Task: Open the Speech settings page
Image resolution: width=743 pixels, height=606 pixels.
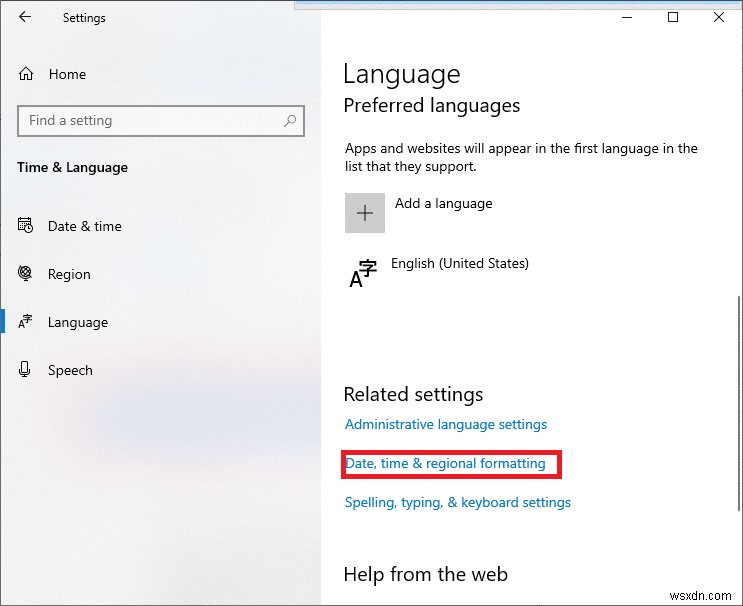Action: point(70,370)
